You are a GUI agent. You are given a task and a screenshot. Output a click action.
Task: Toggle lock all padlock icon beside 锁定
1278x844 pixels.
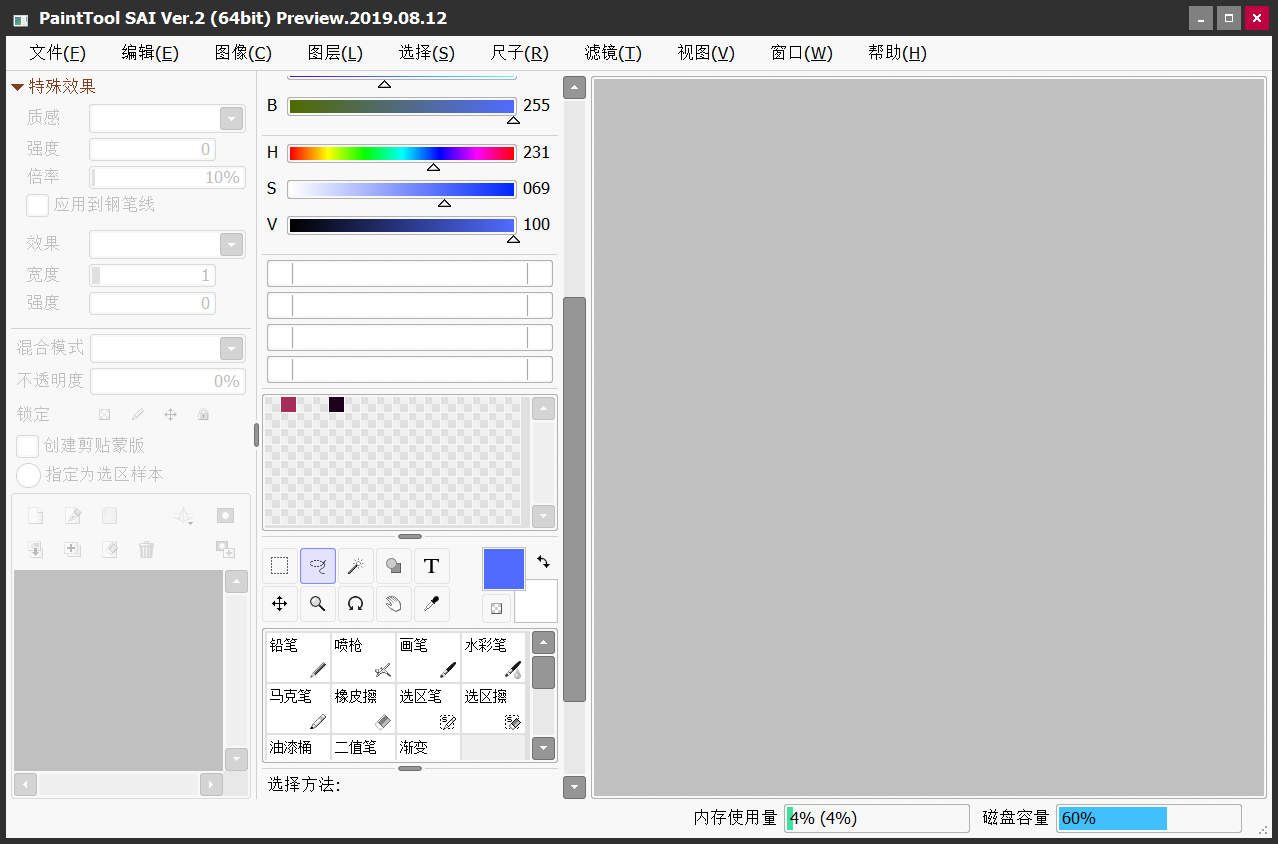pos(203,414)
